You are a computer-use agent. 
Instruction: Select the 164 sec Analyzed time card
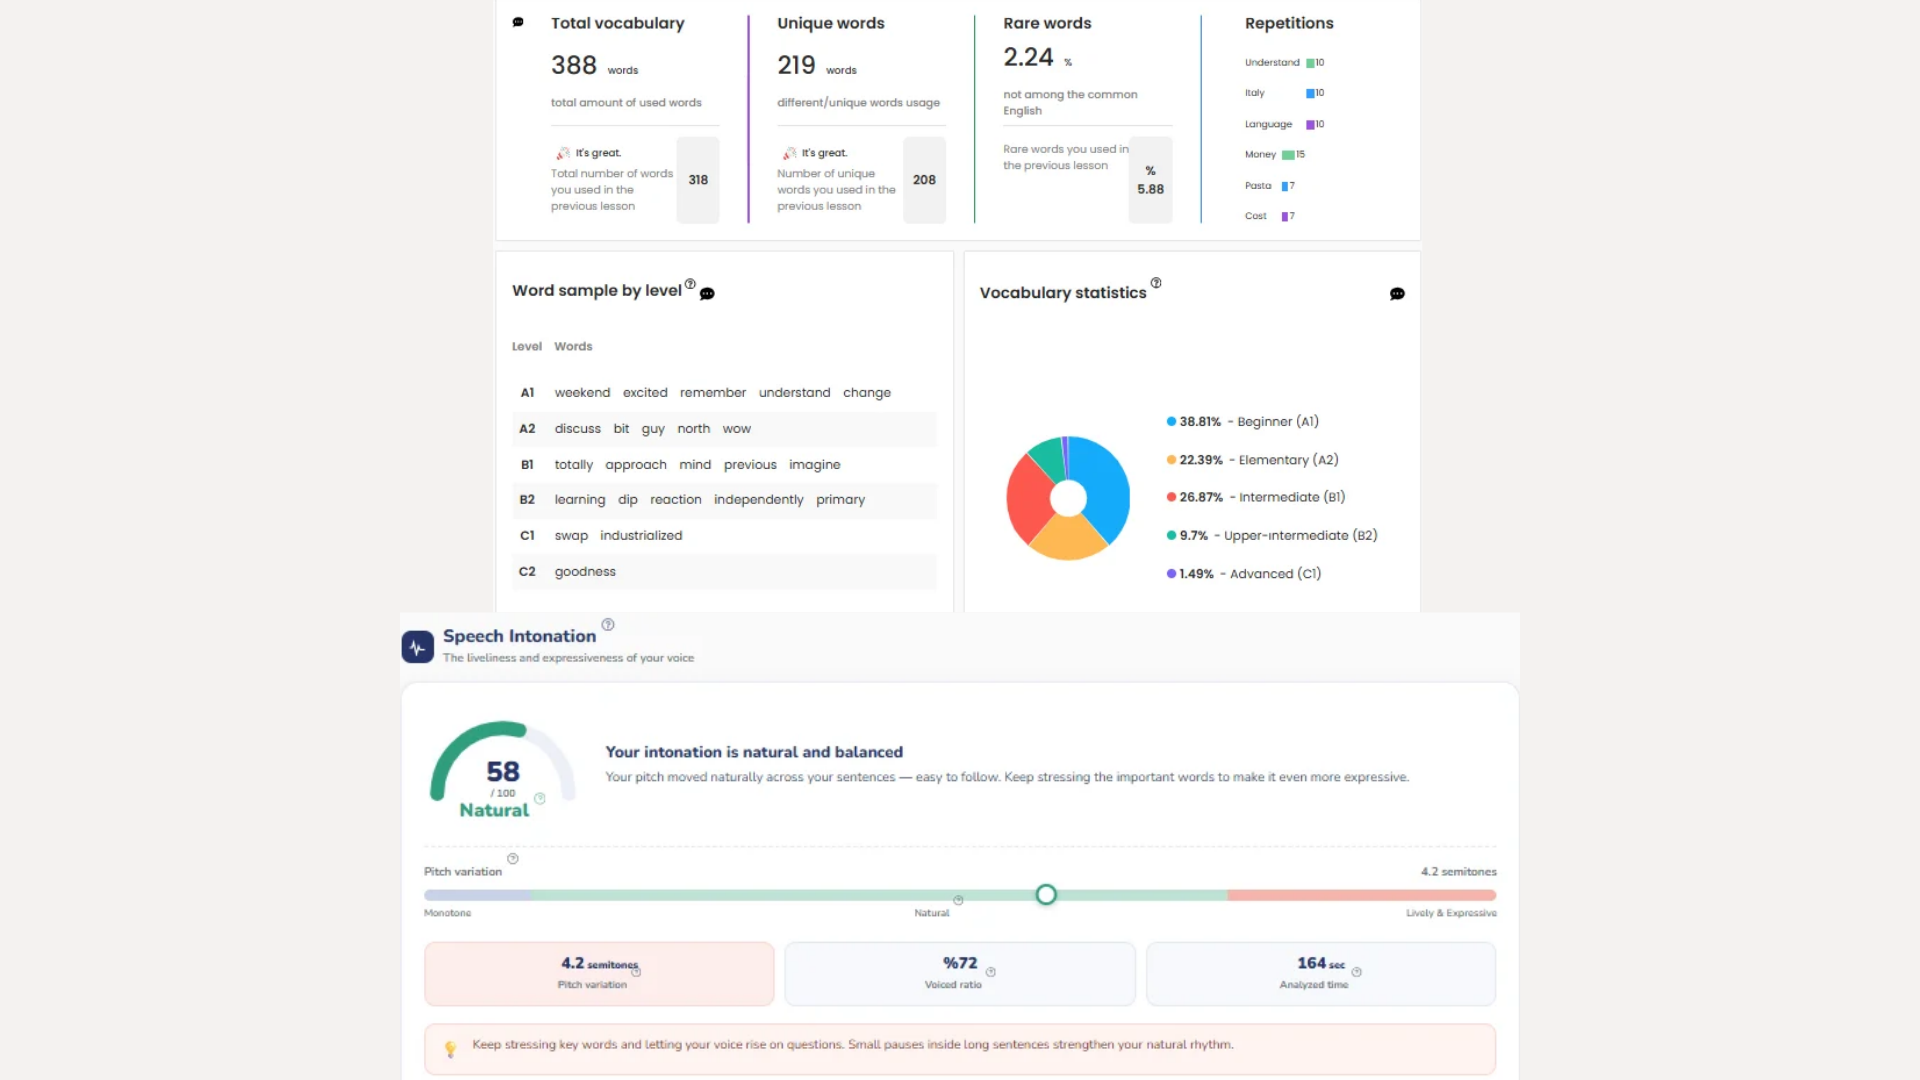1321,974
